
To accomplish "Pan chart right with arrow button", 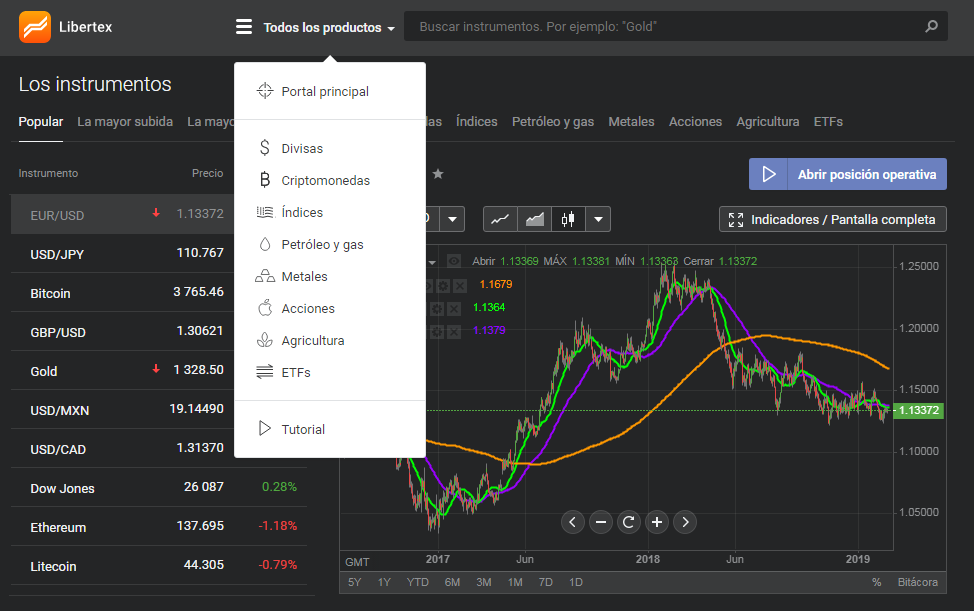I will coord(685,522).
